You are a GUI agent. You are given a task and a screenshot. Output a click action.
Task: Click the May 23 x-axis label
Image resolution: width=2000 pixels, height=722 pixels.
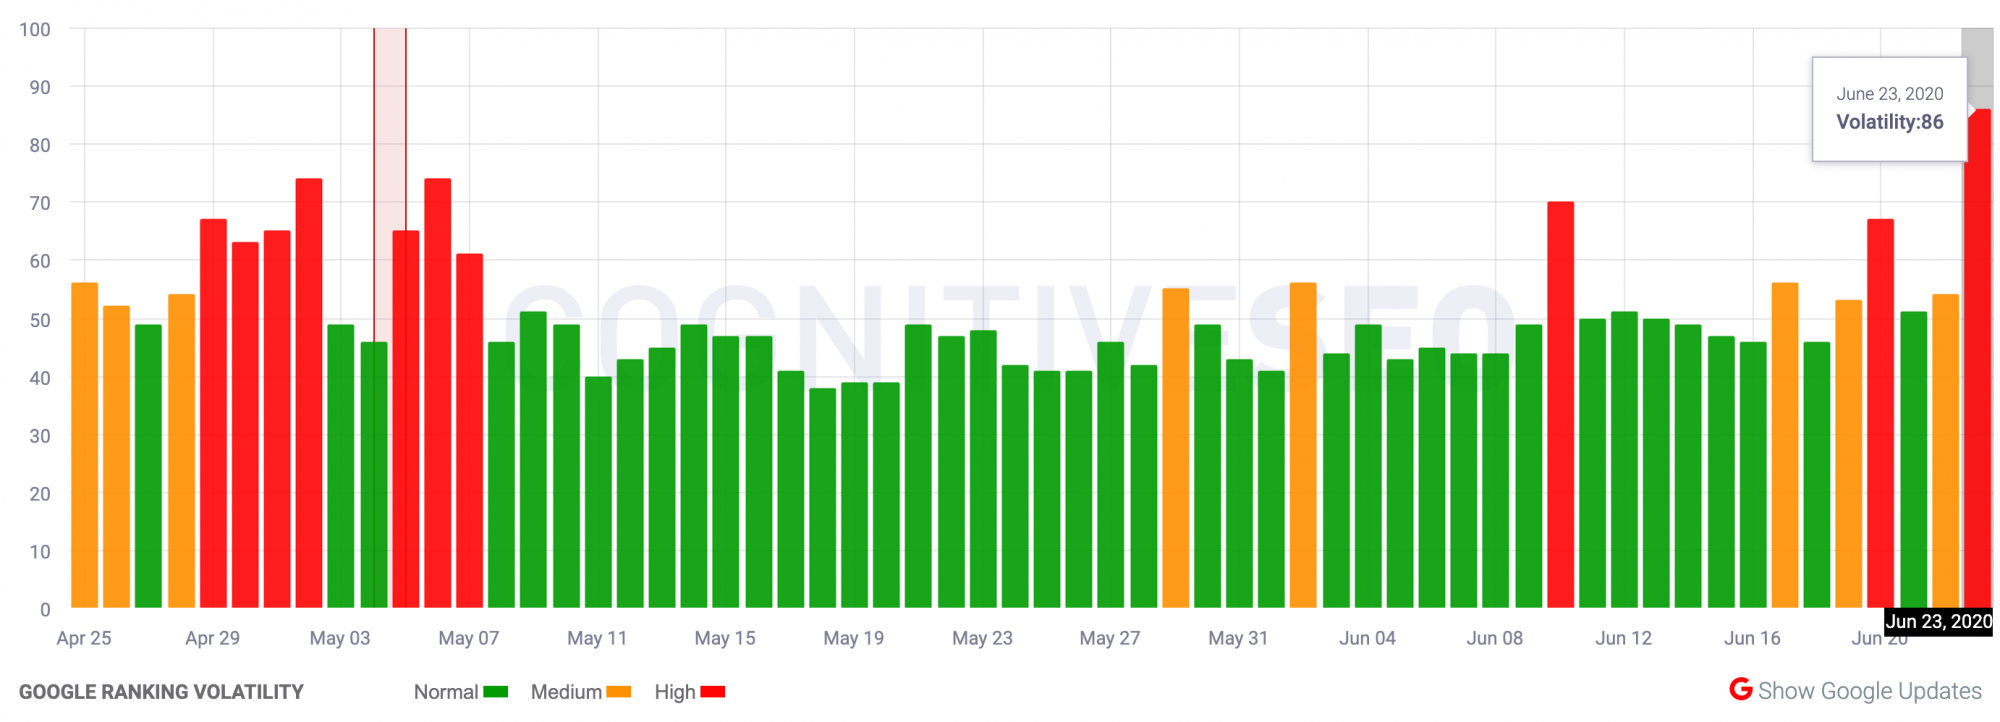pos(982,638)
